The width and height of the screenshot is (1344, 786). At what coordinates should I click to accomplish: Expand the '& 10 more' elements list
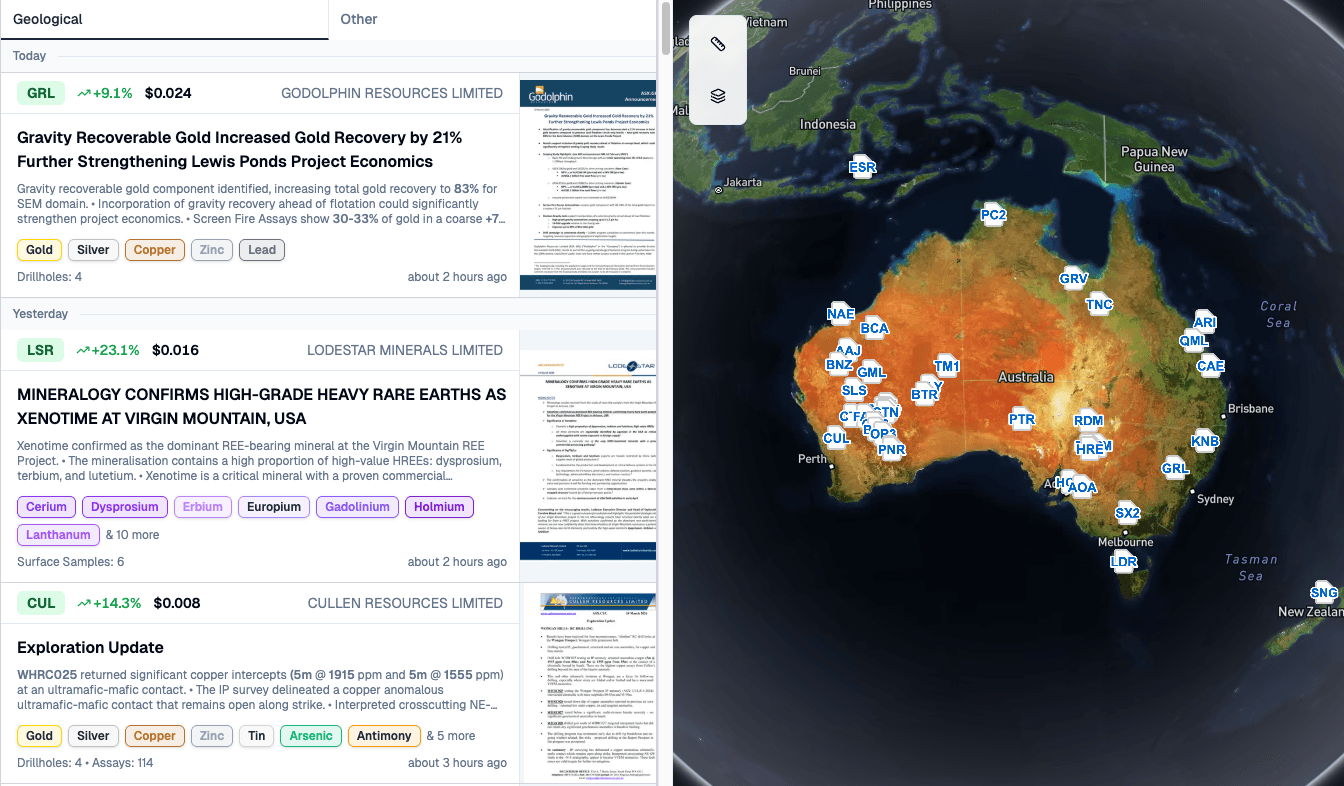click(133, 535)
